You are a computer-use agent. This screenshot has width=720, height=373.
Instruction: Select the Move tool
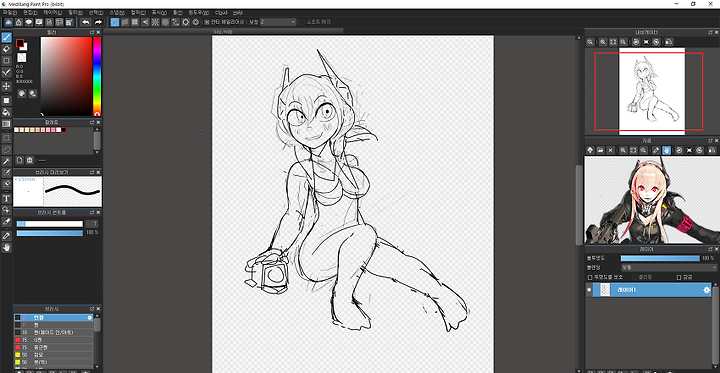[x=6, y=86]
